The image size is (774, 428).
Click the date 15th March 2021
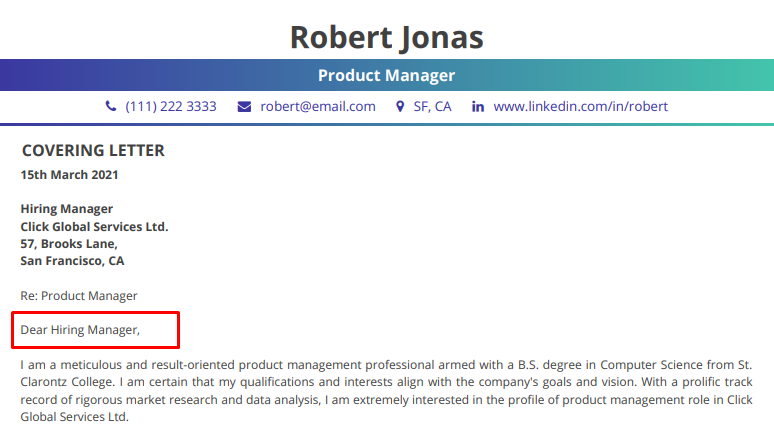69,175
